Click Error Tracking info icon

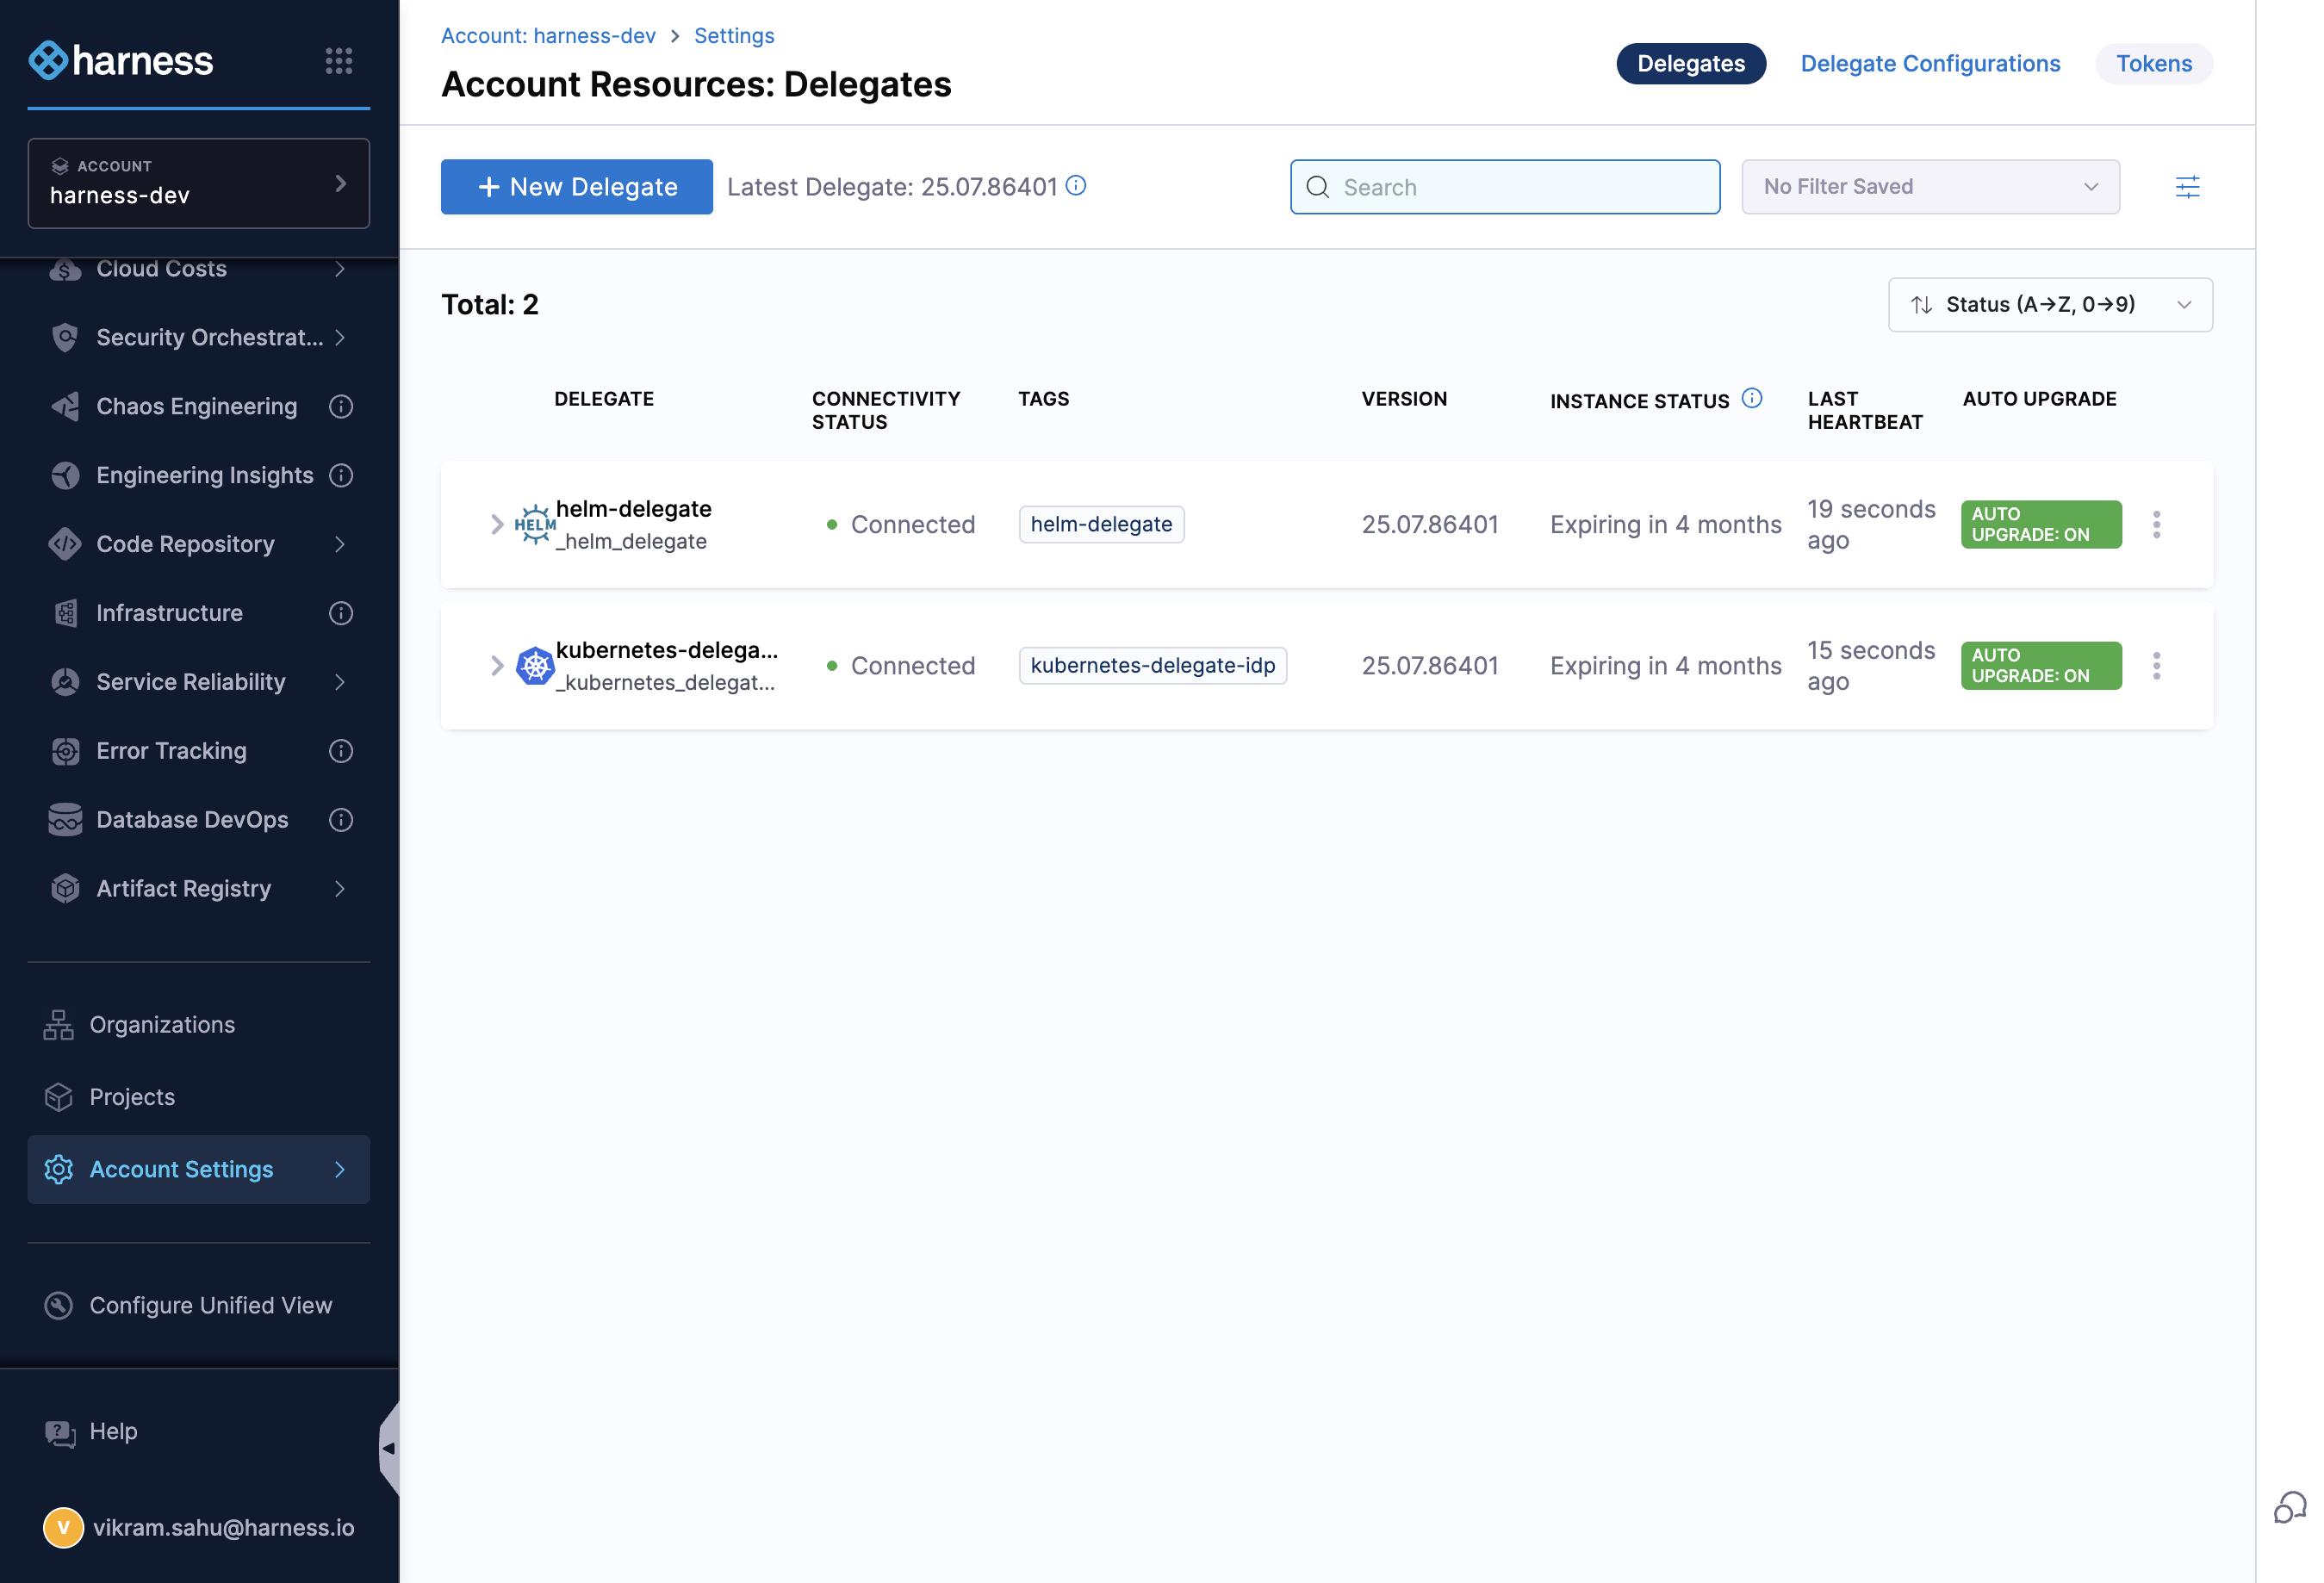pos(341,751)
